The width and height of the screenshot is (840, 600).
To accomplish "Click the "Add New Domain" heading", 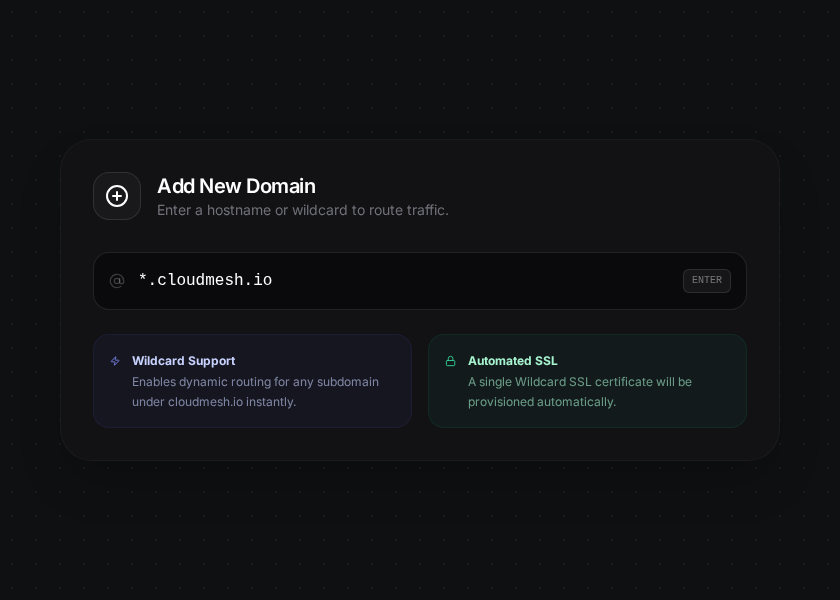I will click(236, 186).
